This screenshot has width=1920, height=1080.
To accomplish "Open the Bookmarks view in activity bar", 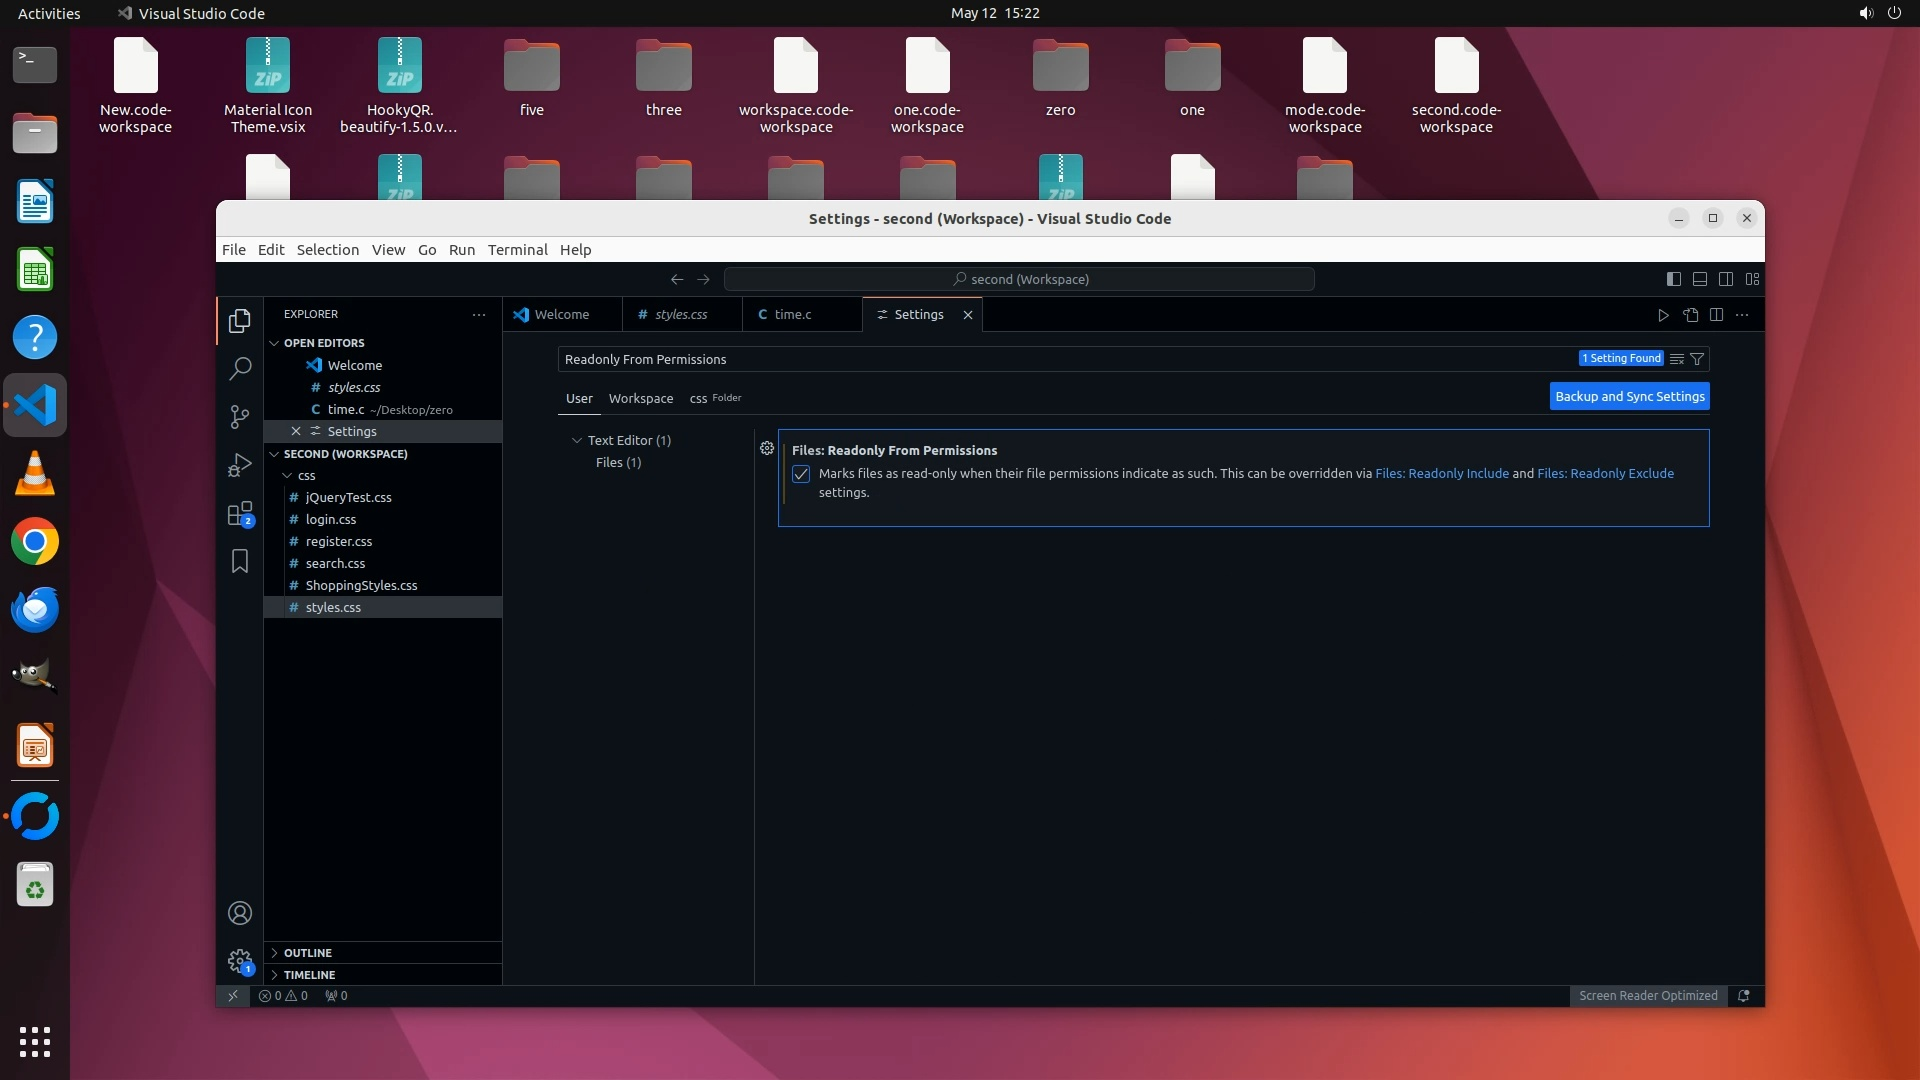I will point(240,562).
